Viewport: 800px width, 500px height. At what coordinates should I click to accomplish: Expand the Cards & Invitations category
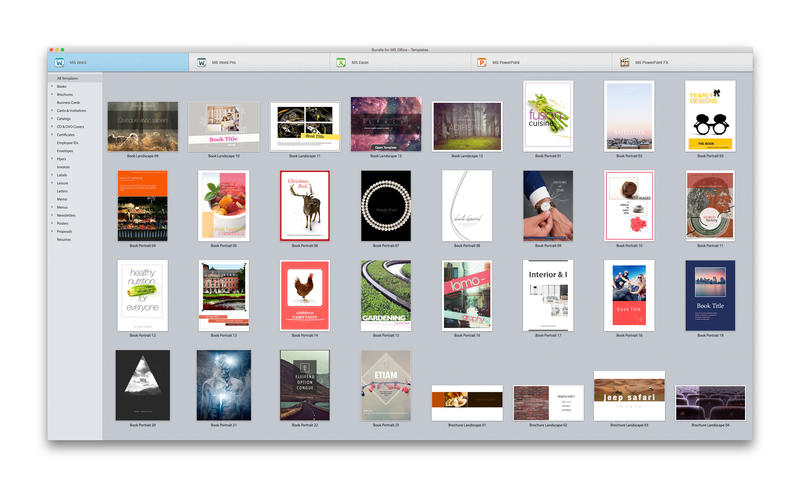(51, 110)
